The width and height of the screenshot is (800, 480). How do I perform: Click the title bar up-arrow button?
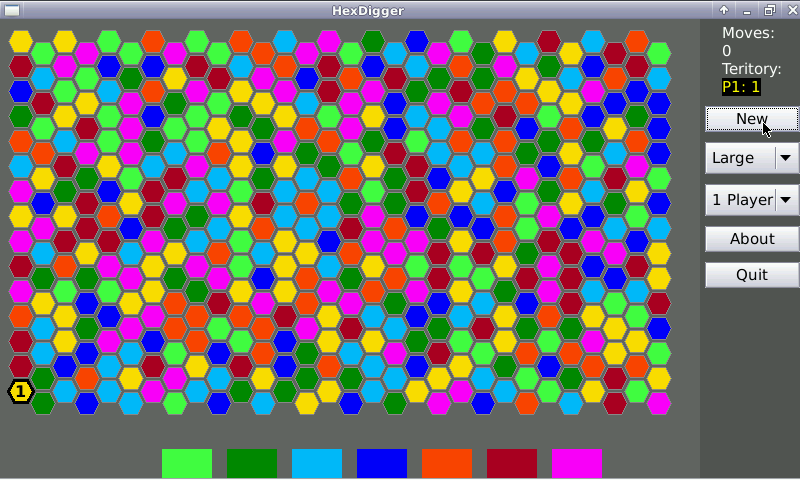(x=724, y=10)
